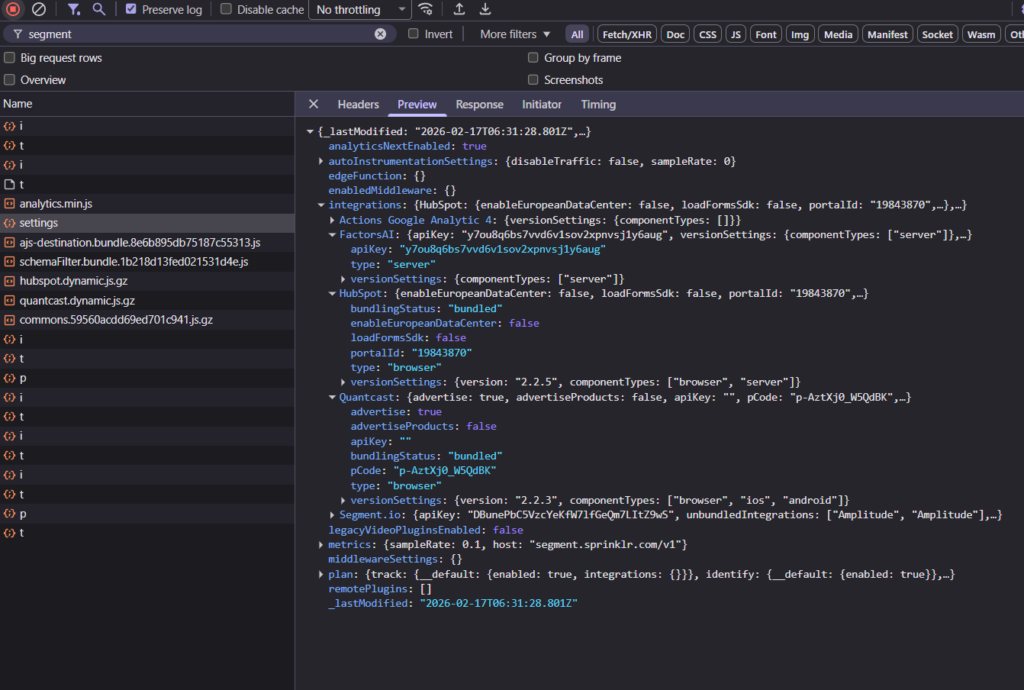This screenshot has width=1024, height=690.
Task: Clear the segment filter text
Action: pyautogui.click(x=380, y=34)
